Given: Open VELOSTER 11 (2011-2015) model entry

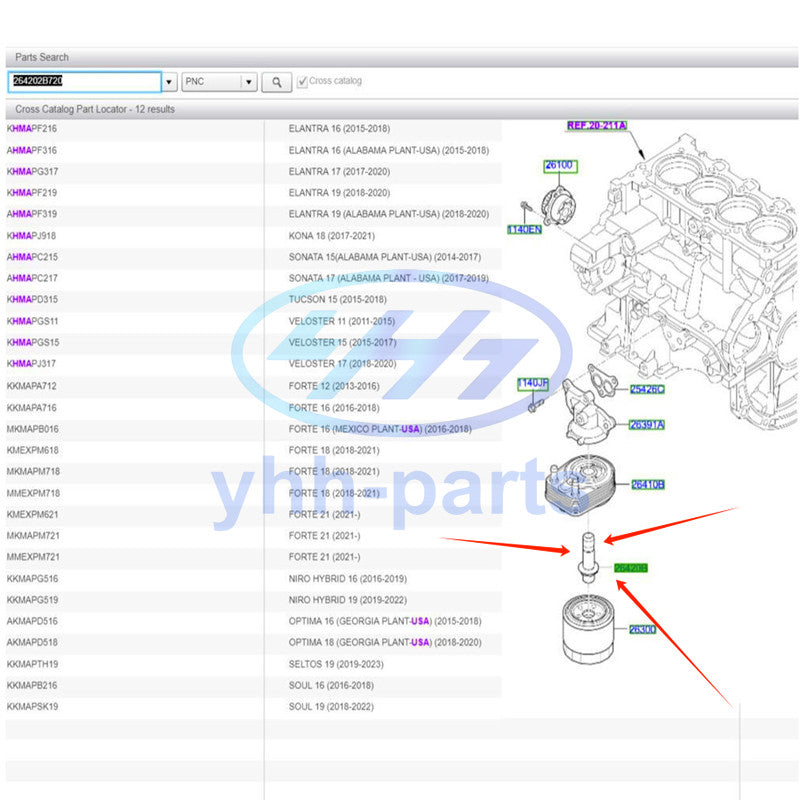Looking at the screenshot, I should point(342,321).
